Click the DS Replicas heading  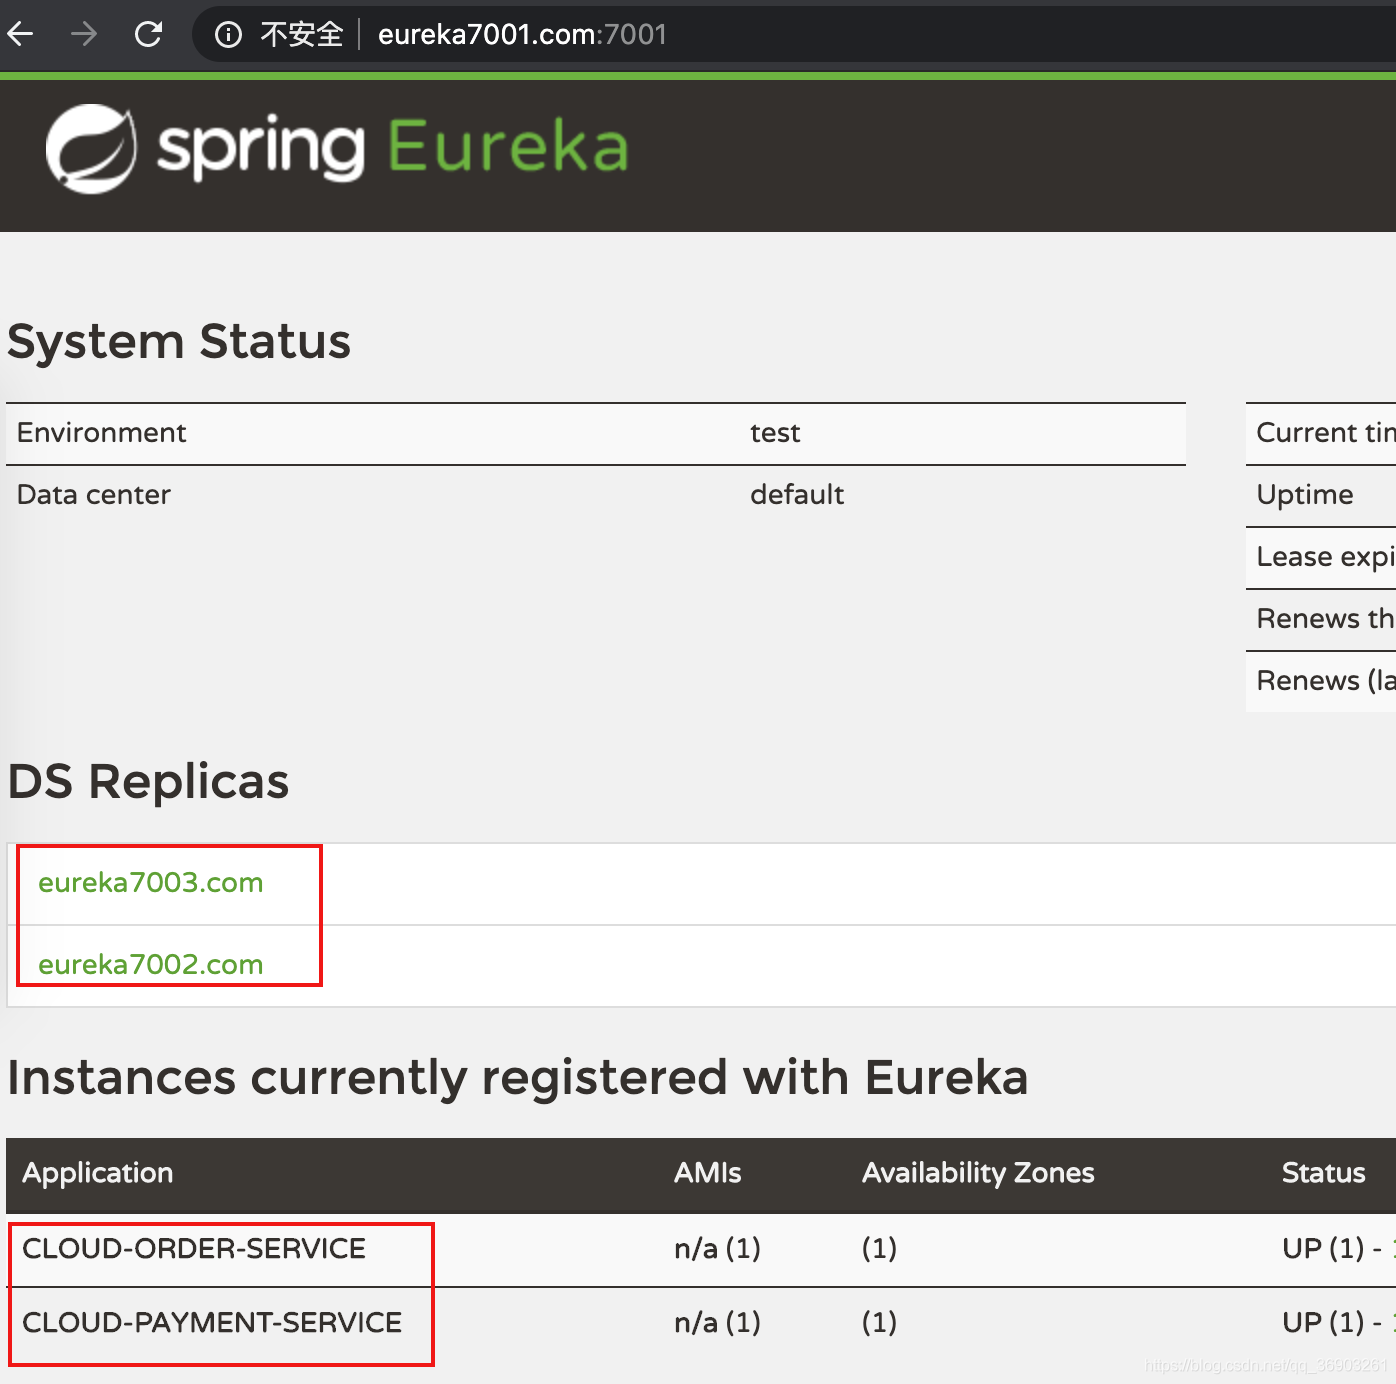coord(148,782)
